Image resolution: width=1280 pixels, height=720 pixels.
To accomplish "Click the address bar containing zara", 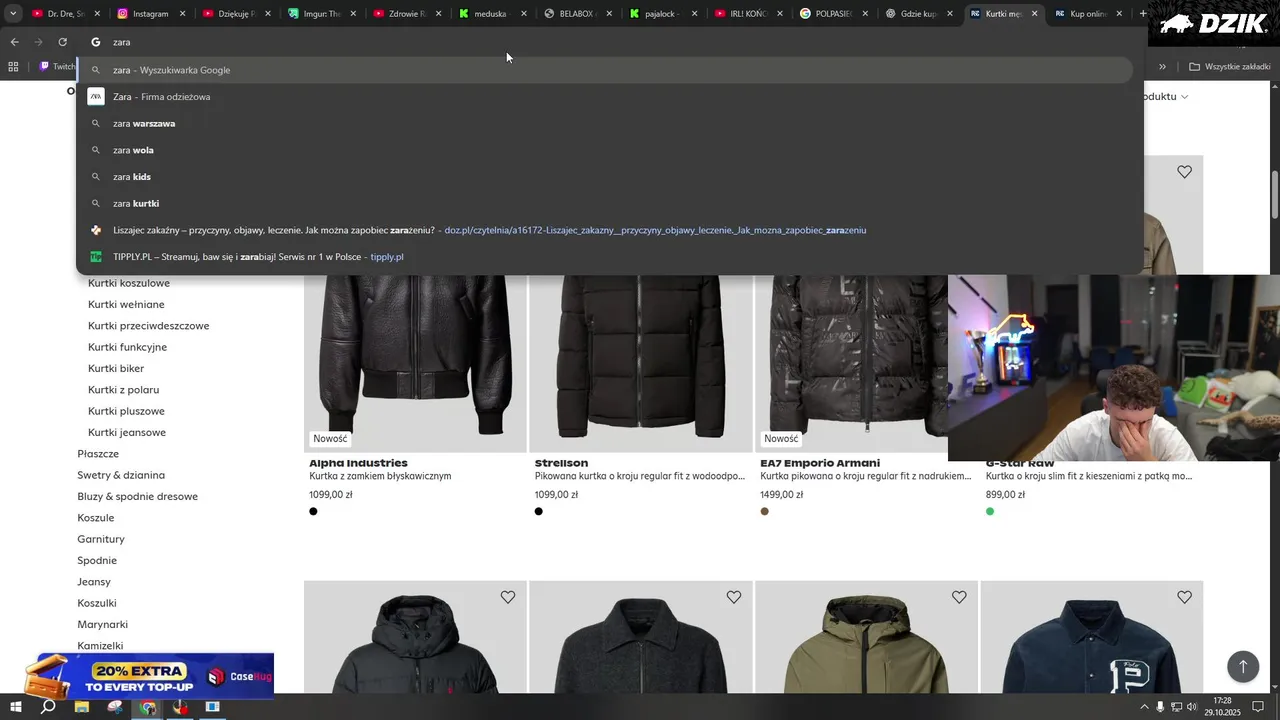I will (x=610, y=42).
